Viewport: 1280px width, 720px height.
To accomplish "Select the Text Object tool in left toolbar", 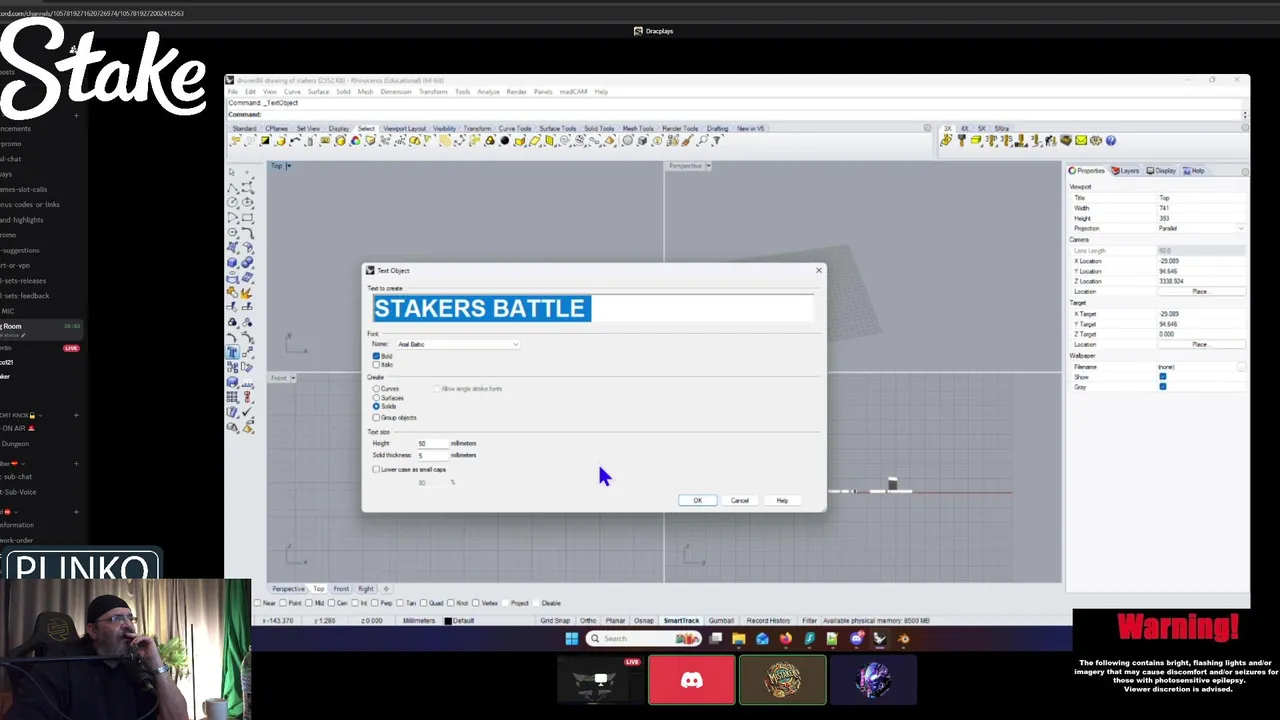I will pos(232,352).
